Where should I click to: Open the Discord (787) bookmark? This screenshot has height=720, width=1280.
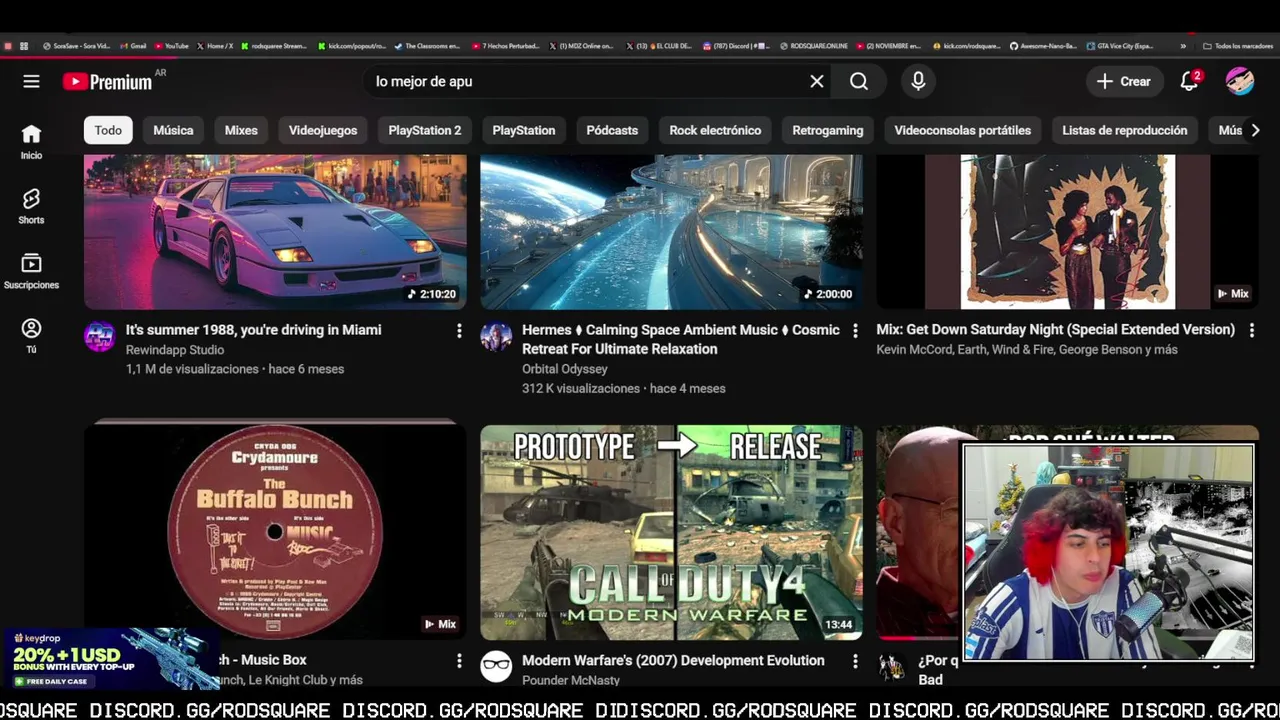click(736, 46)
